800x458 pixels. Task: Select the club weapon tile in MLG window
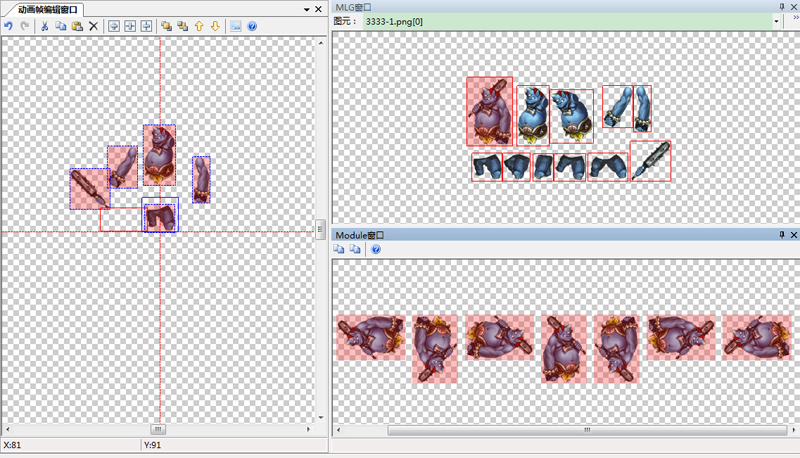[651, 161]
